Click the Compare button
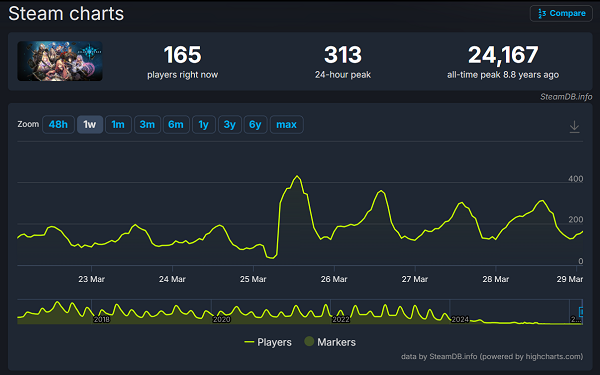600x375 pixels. click(561, 13)
